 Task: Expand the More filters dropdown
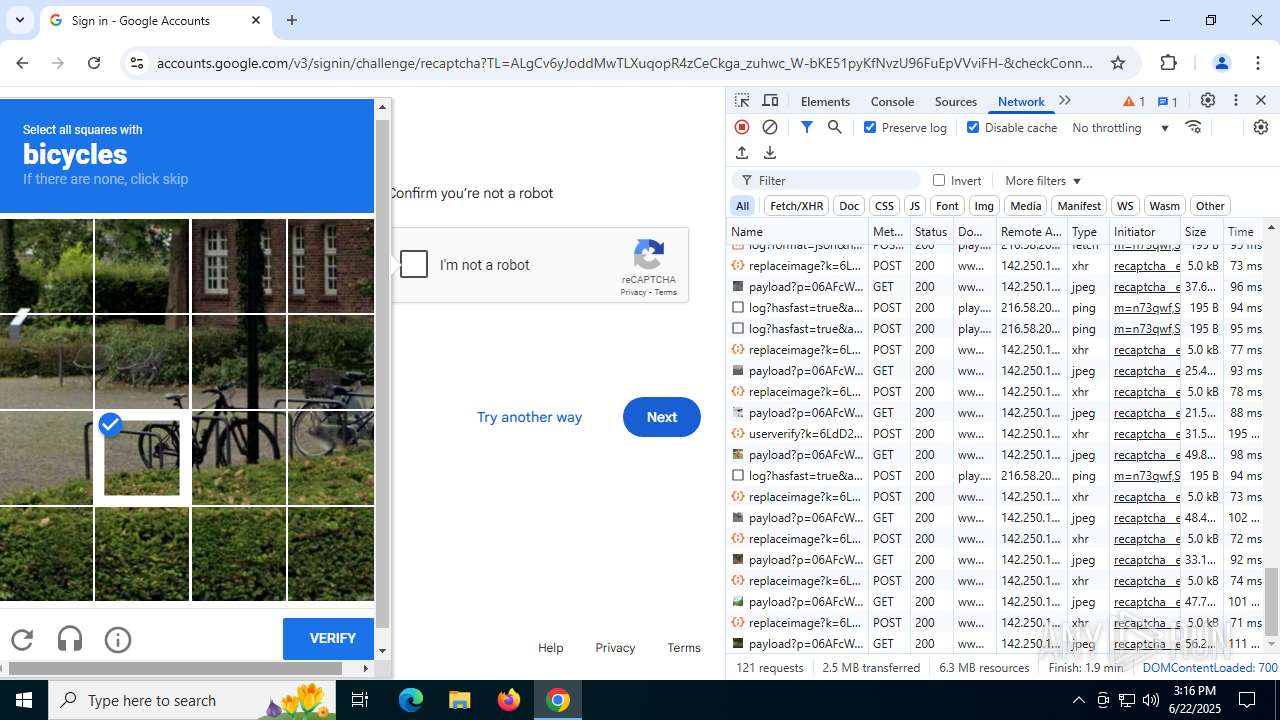tap(1043, 180)
